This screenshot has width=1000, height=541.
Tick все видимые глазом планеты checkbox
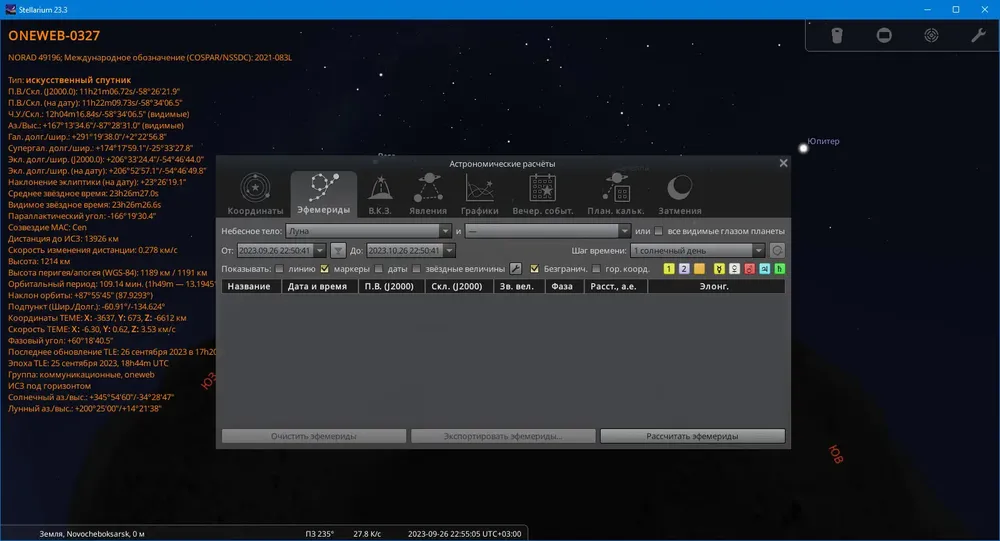pos(659,231)
